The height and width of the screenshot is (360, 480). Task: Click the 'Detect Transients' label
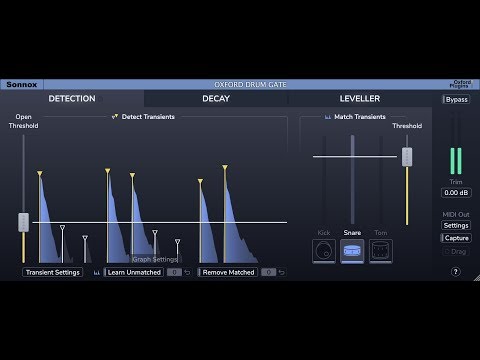click(148, 117)
